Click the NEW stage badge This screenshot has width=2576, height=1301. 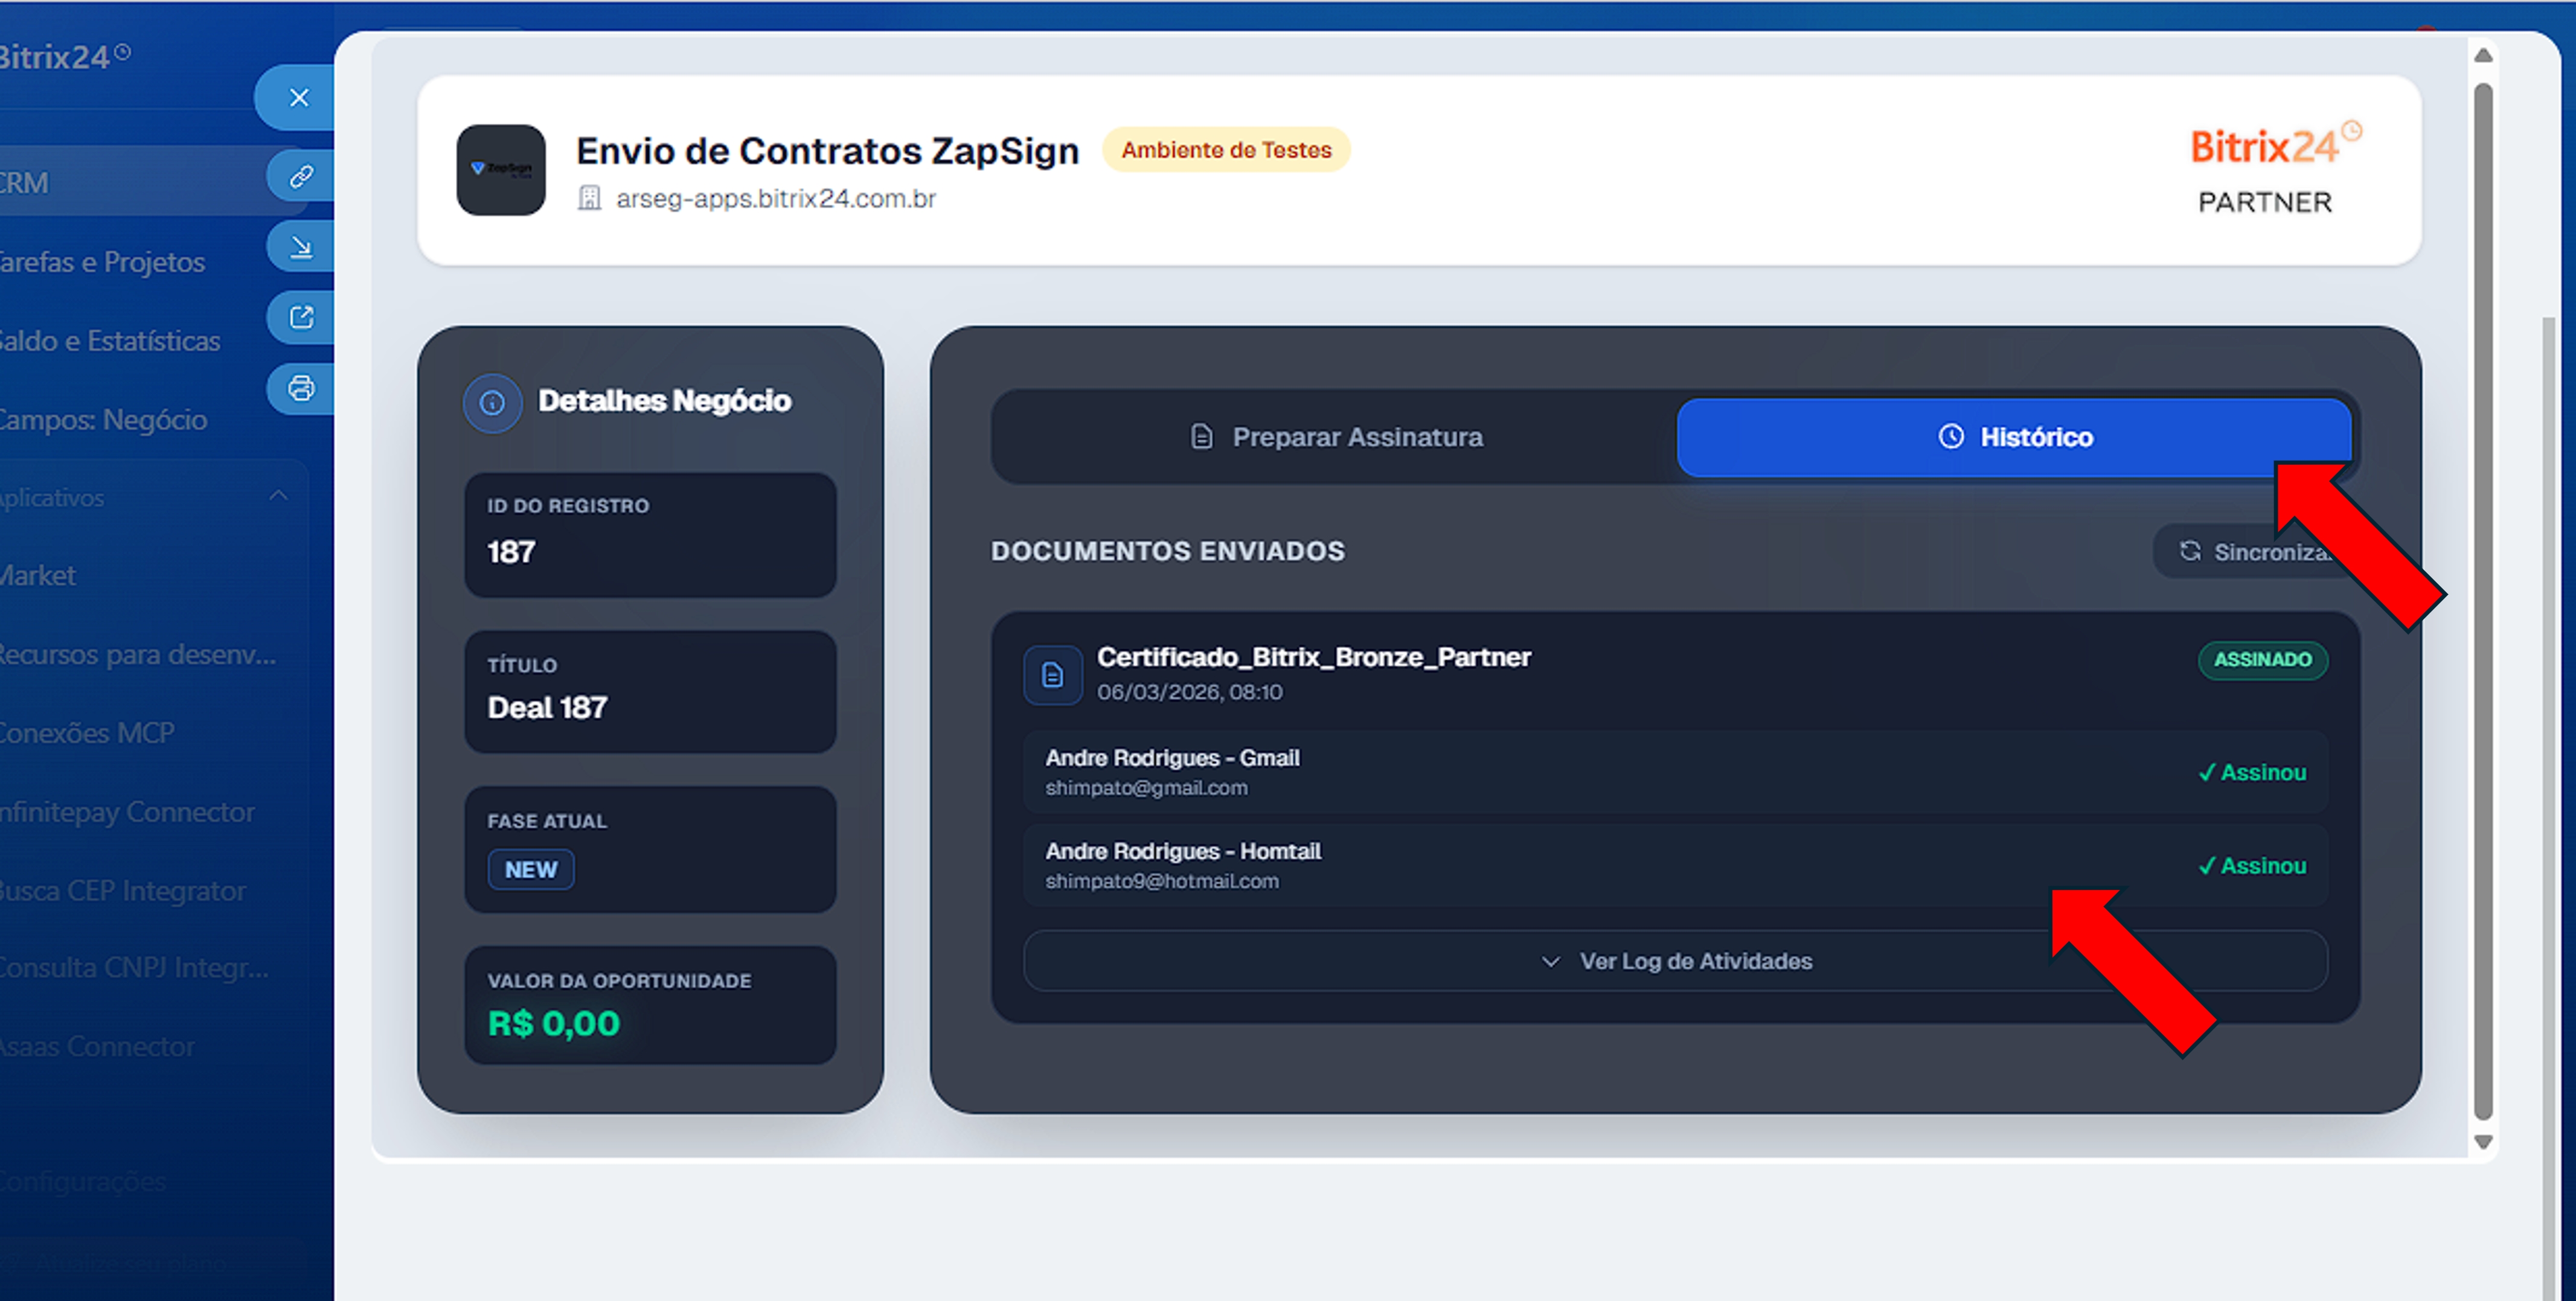(530, 869)
